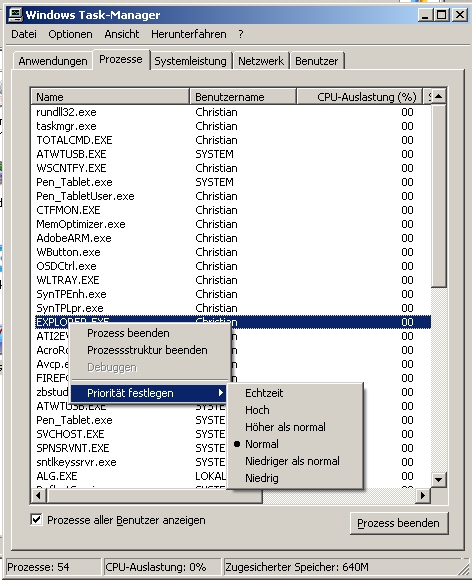Switch to the 'Netzwerk' tab
The width and height of the screenshot is (472, 580).
pyautogui.click(x=261, y=61)
